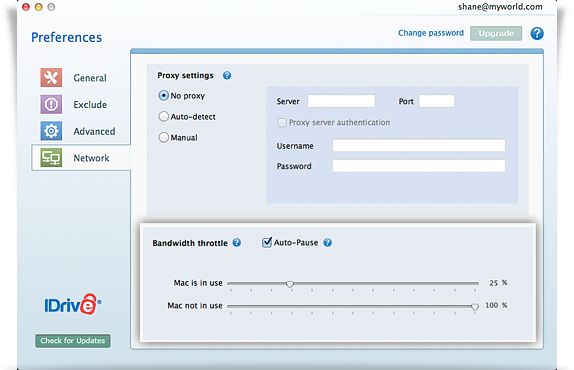
Task: Switch to the Exclude tab label
Action: (x=90, y=105)
